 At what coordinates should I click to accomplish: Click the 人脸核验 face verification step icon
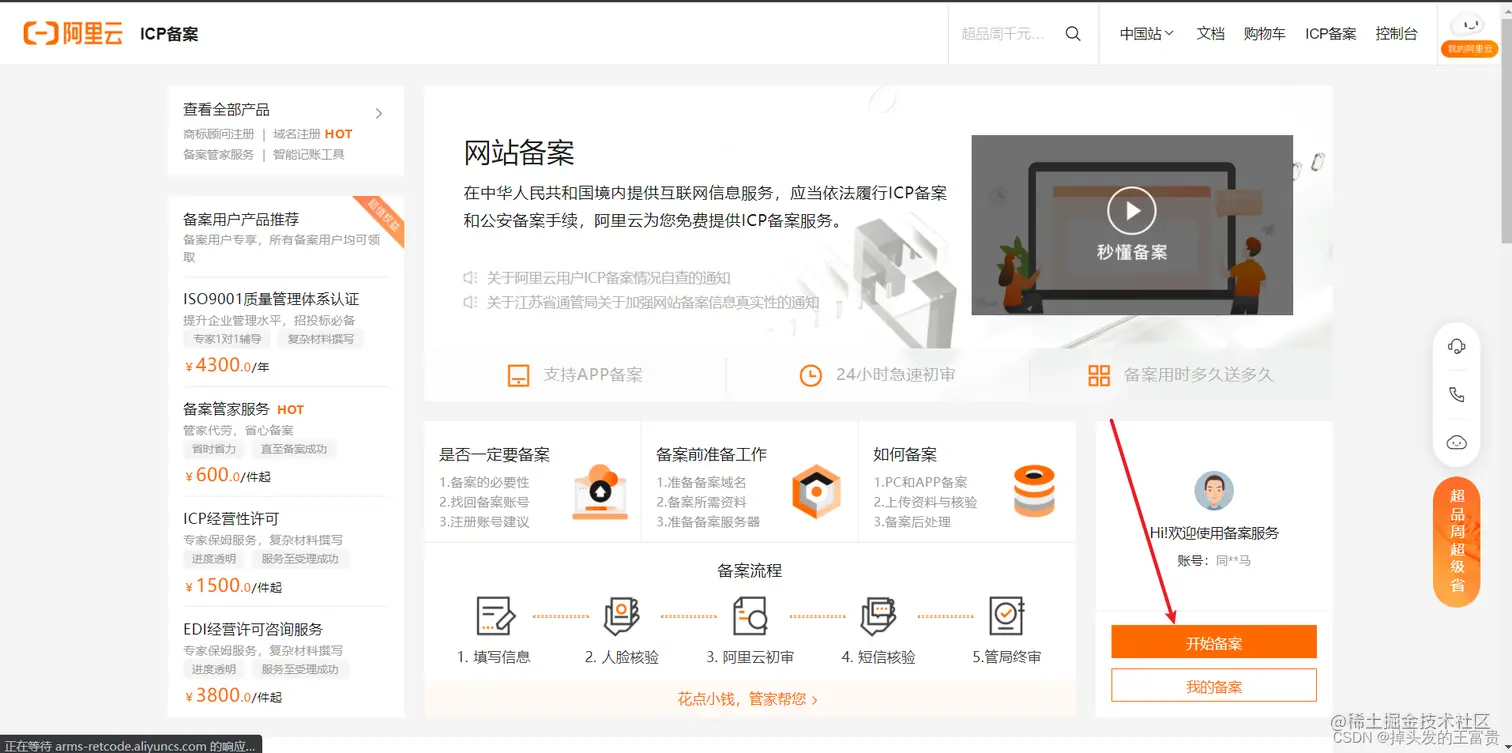point(623,617)
